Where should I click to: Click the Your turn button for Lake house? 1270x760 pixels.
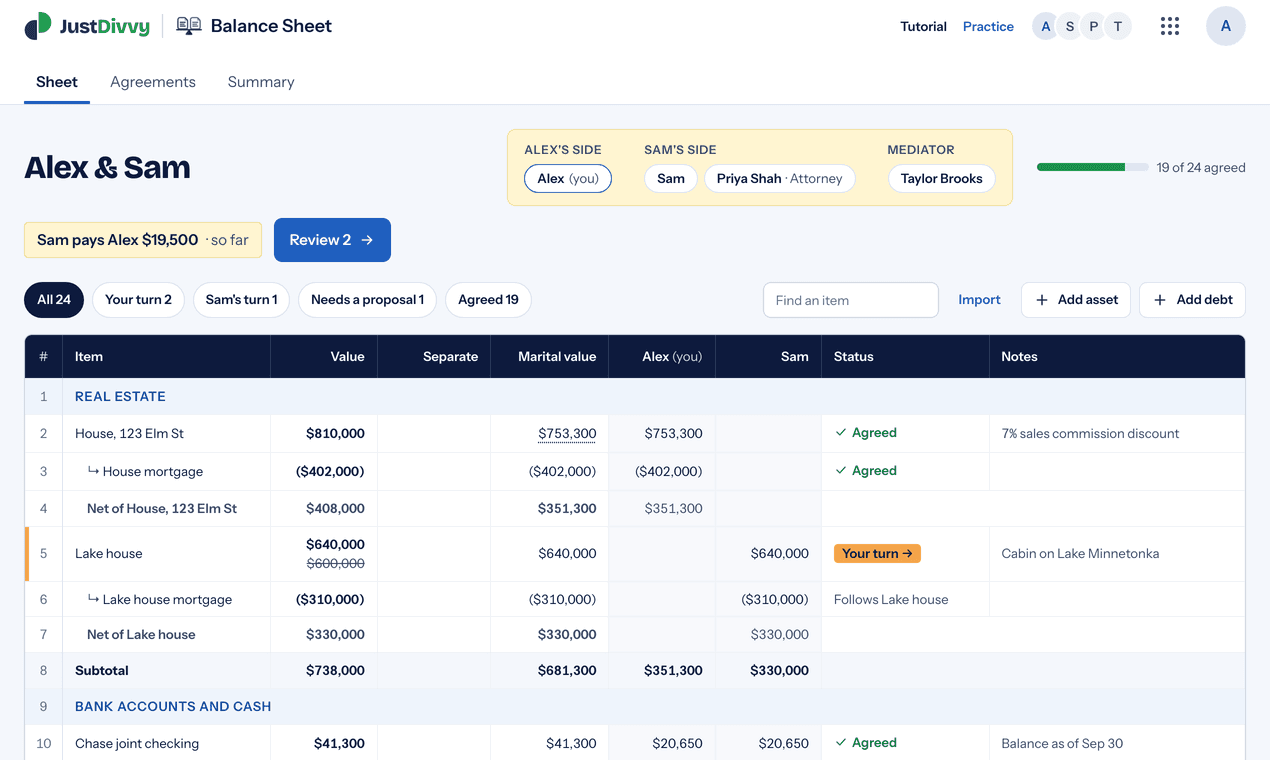877,553
